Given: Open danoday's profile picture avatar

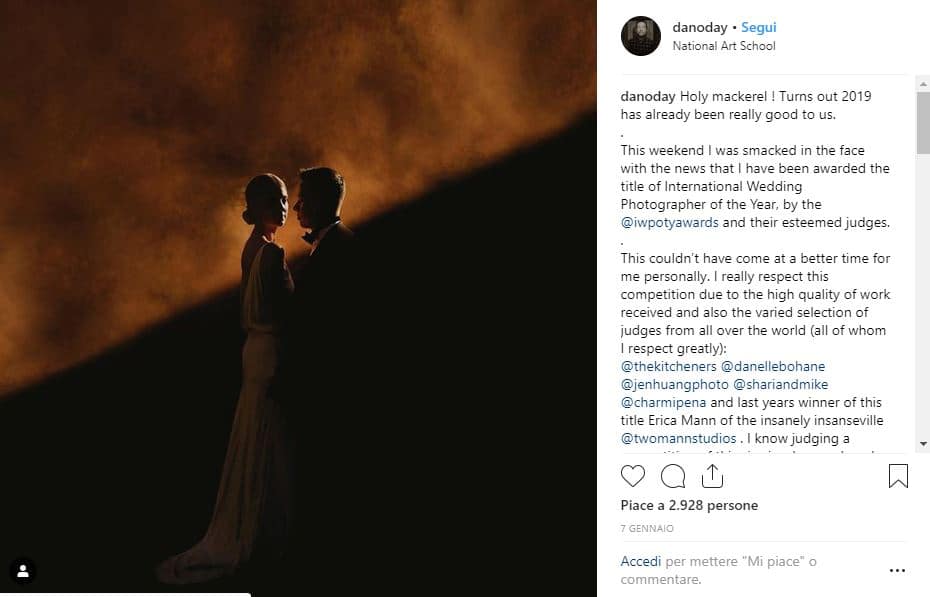Looking at the screenshot, I should pos(641,36).
